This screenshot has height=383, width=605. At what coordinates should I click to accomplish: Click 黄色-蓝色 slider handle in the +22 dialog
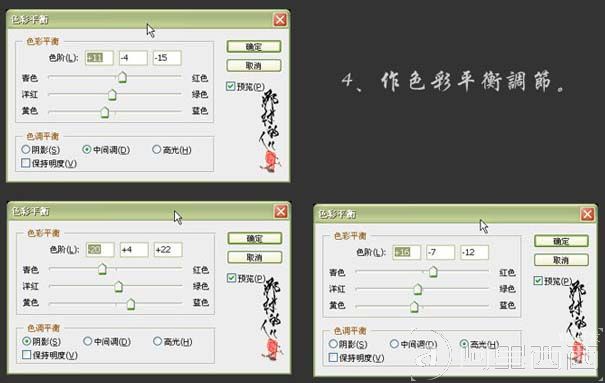click(131, 304)
